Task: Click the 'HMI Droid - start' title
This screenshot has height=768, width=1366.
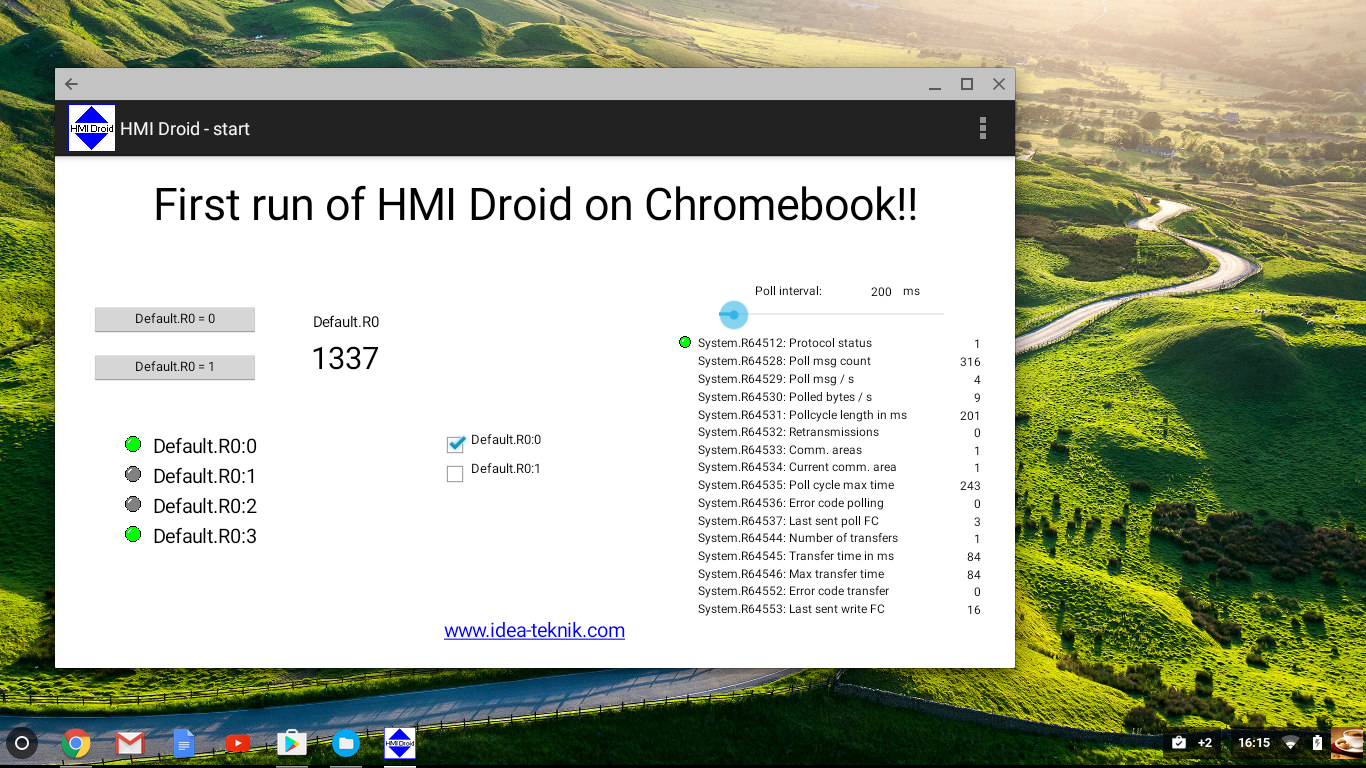Action: [185, 129]
